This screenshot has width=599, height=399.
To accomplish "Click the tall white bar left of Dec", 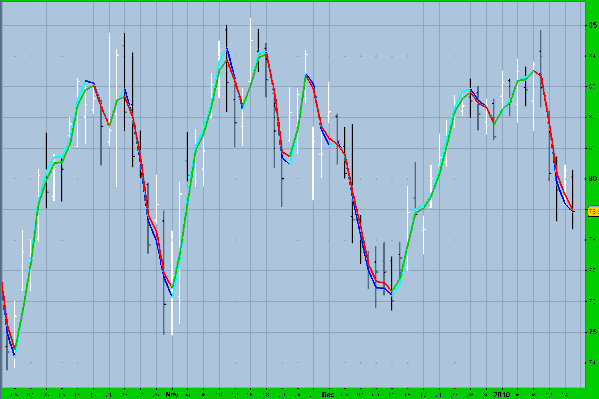I will pos(313,164).
